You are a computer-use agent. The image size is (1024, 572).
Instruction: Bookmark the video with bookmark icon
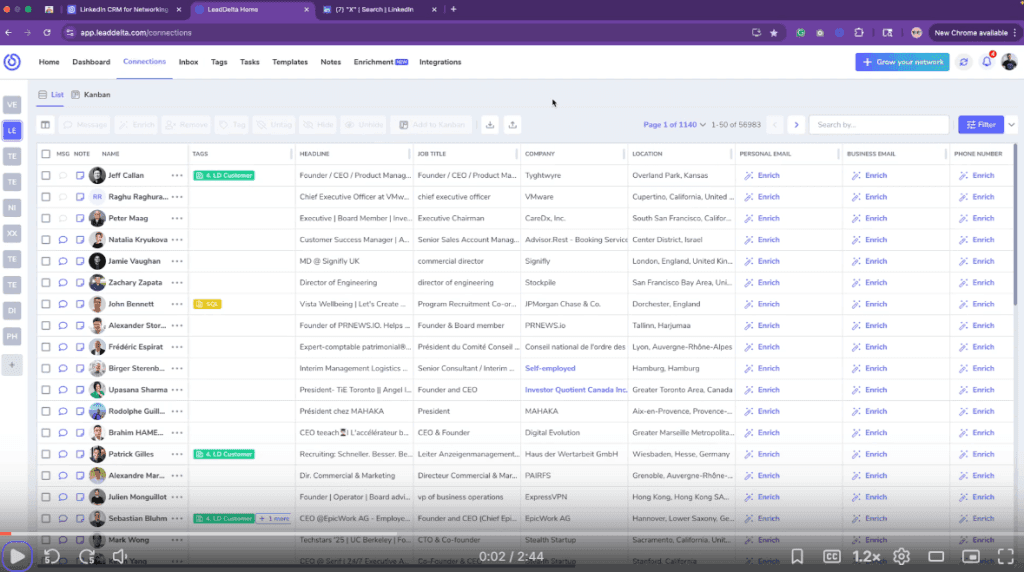click(x=797, y=556)
